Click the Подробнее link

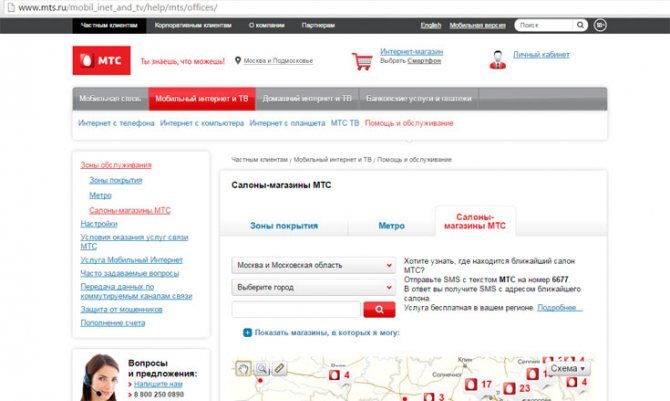559,307
